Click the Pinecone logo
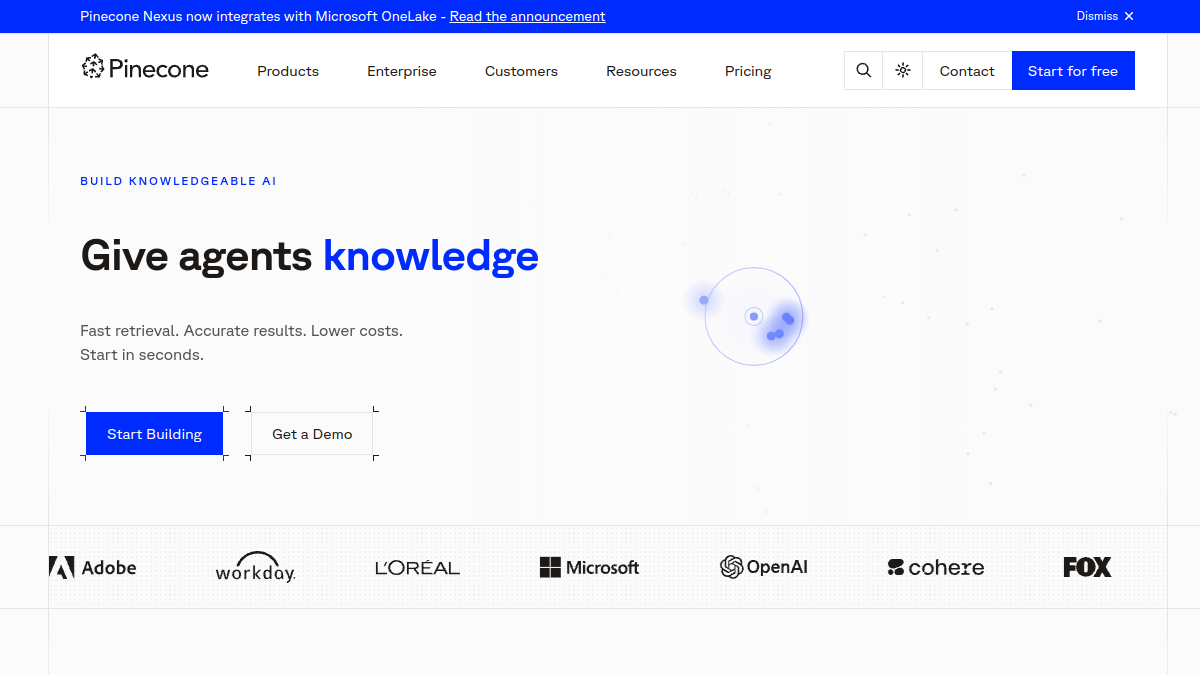 (145, 68)
